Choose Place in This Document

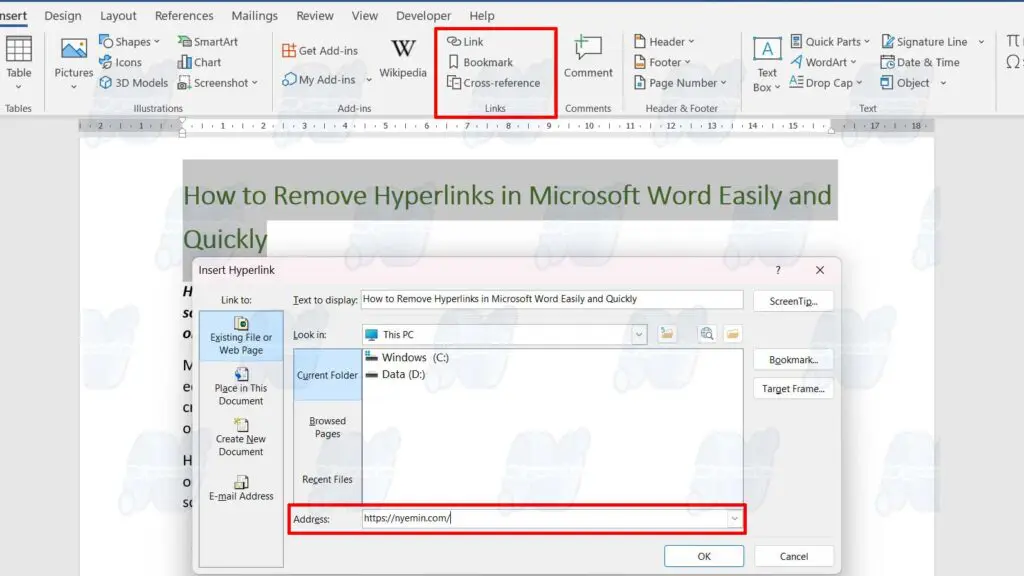coord(241,387)
